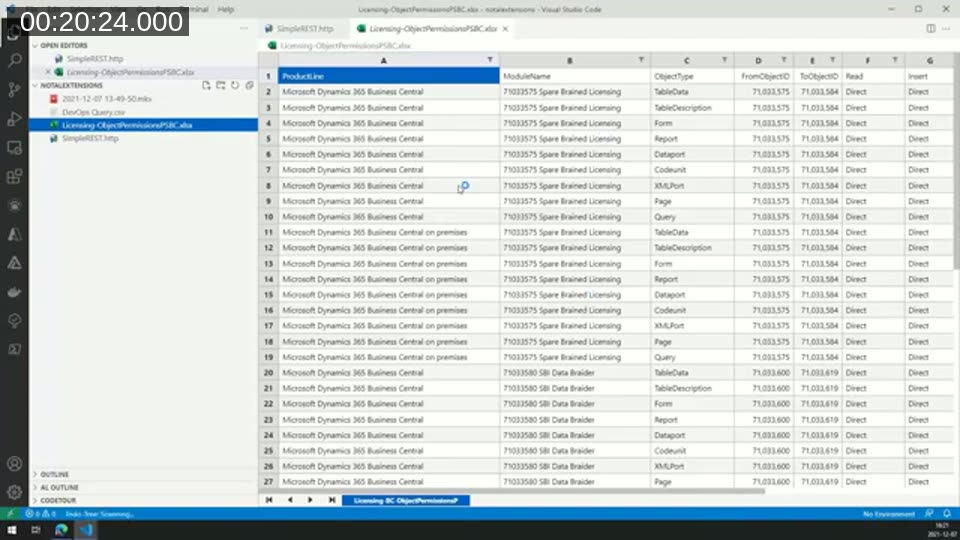Open filter dropdown for column D

coord(784,60)
